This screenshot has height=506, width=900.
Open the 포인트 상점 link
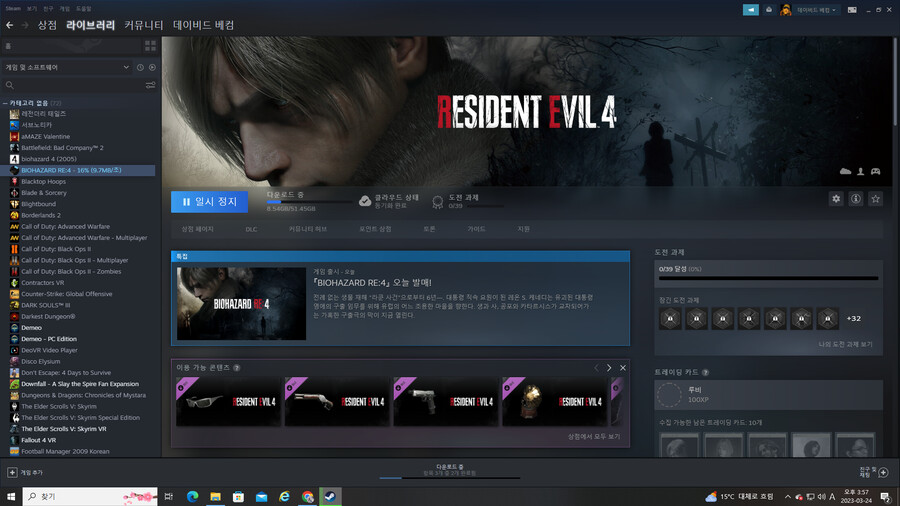pyautogui.click(x=375, y=229)
